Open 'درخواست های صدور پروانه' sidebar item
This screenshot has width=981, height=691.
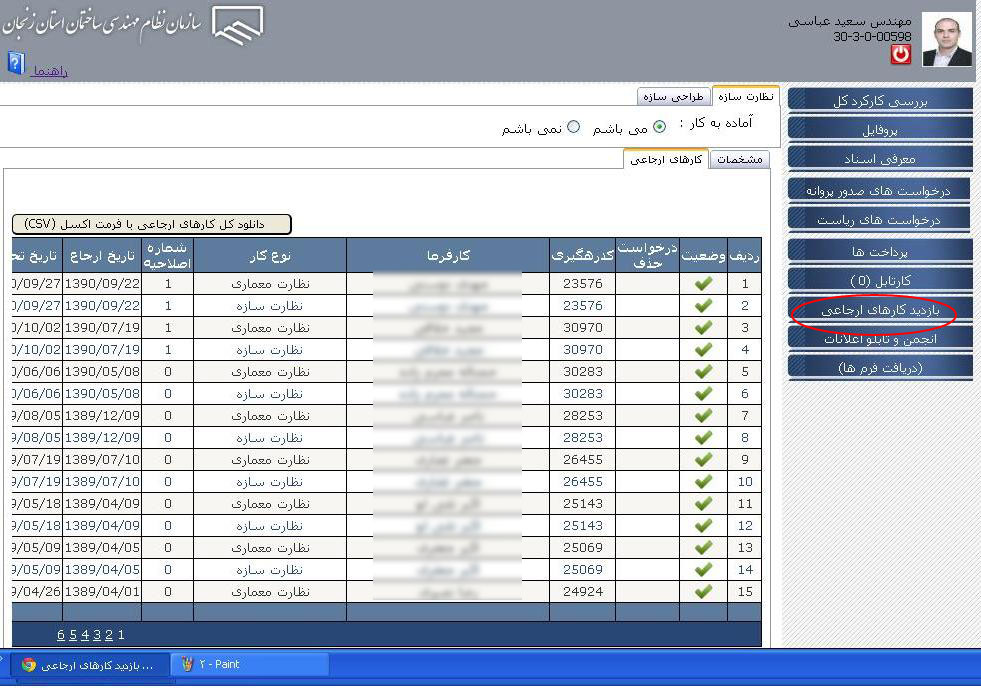880,190
